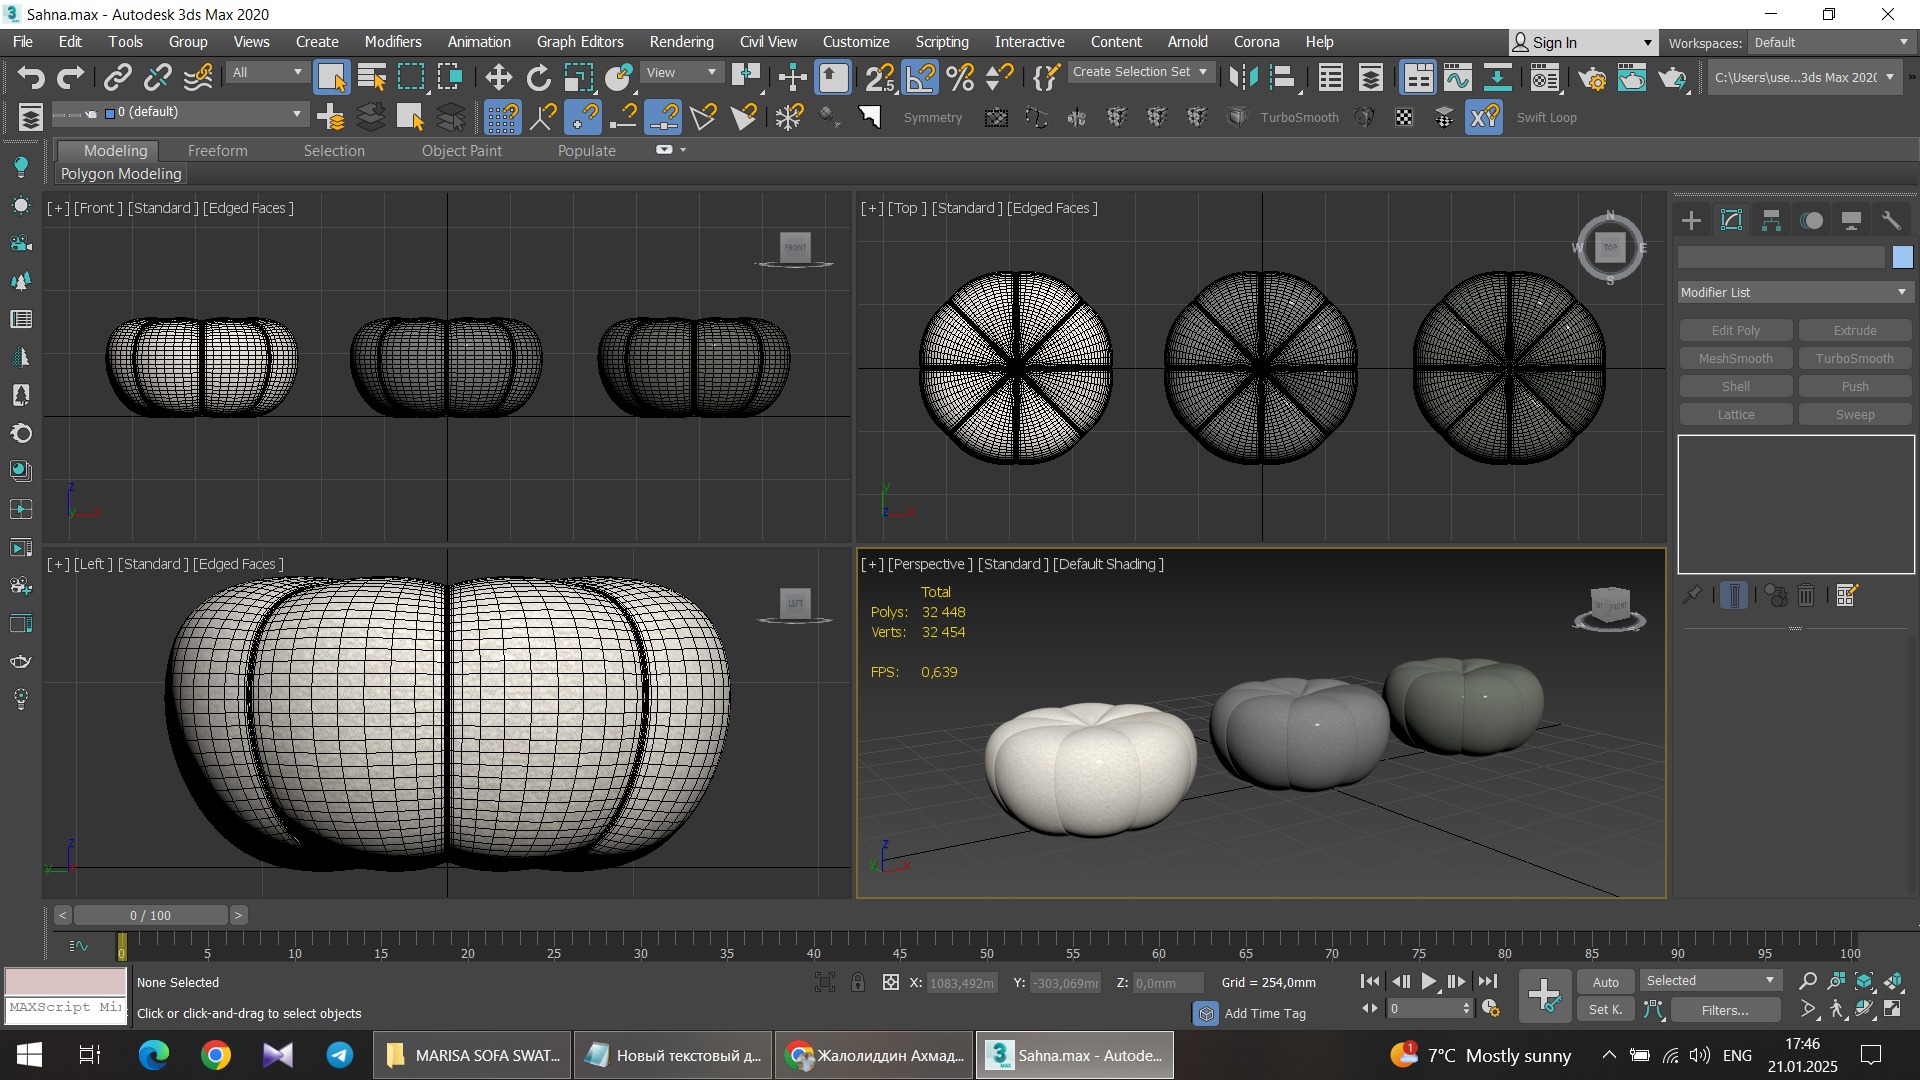The image size is (1920, 1080).
Task: Toggle Percent Snap button
Action: (x=960, y=77)
